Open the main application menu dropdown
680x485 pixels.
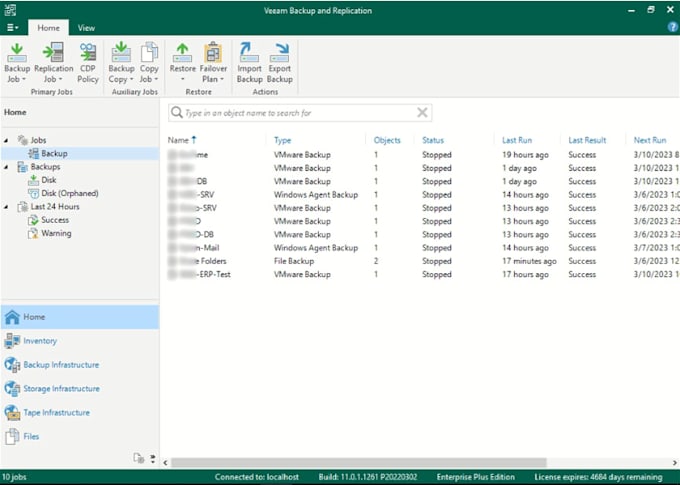click(x=11, y=28)
